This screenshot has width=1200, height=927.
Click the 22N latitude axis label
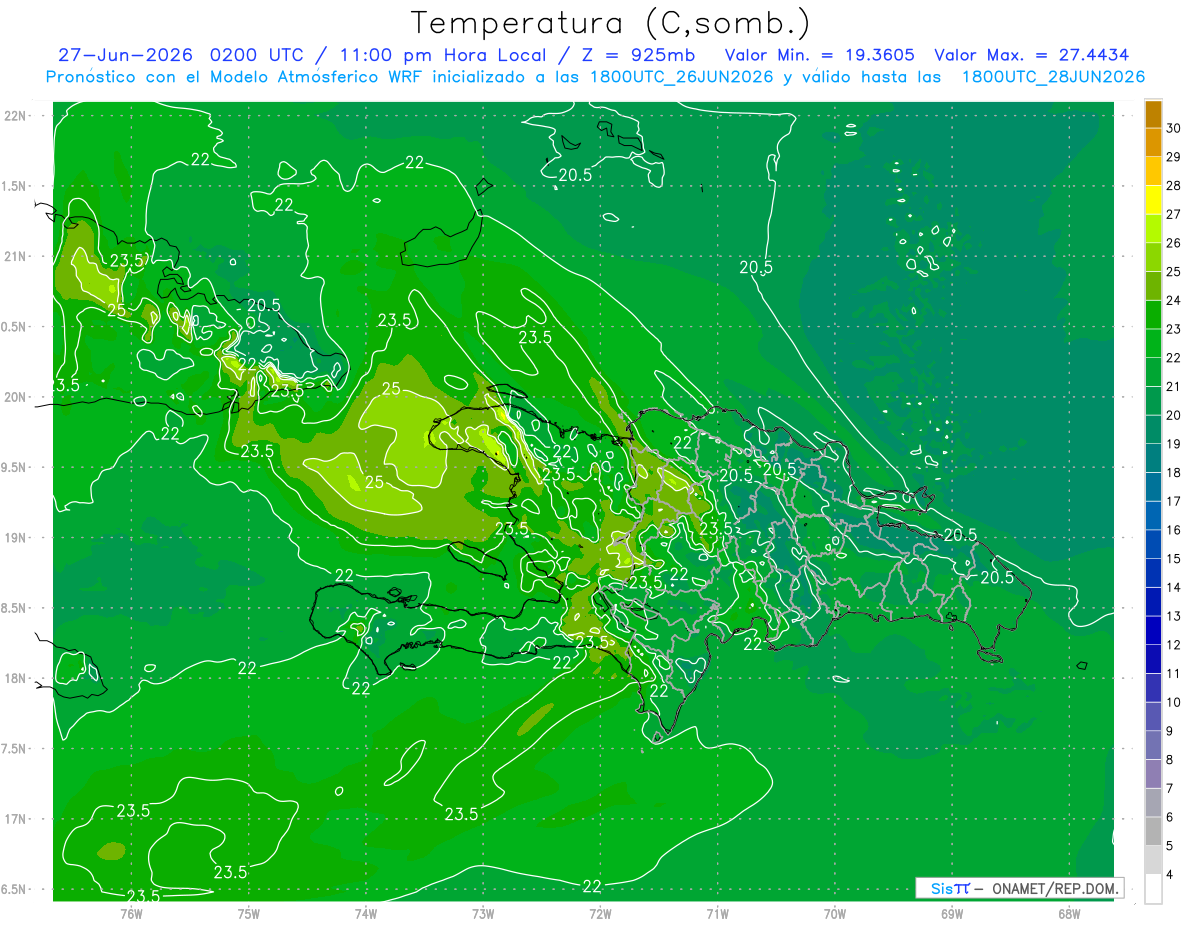click(16, 115)
